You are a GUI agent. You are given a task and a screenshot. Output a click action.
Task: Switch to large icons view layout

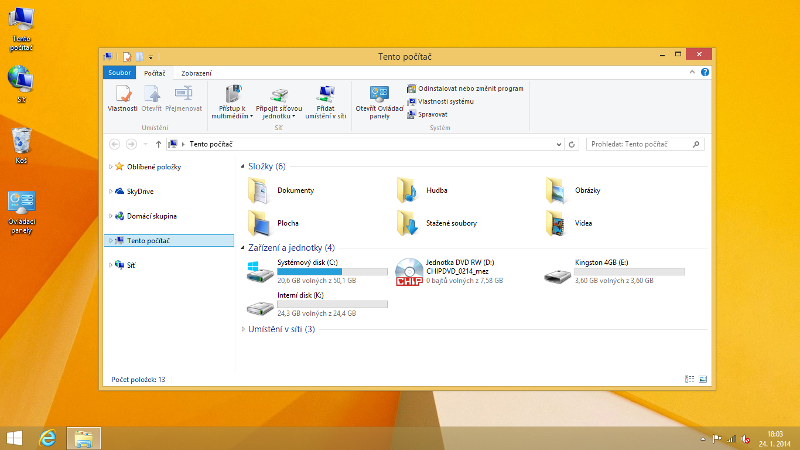pos(701,379)
